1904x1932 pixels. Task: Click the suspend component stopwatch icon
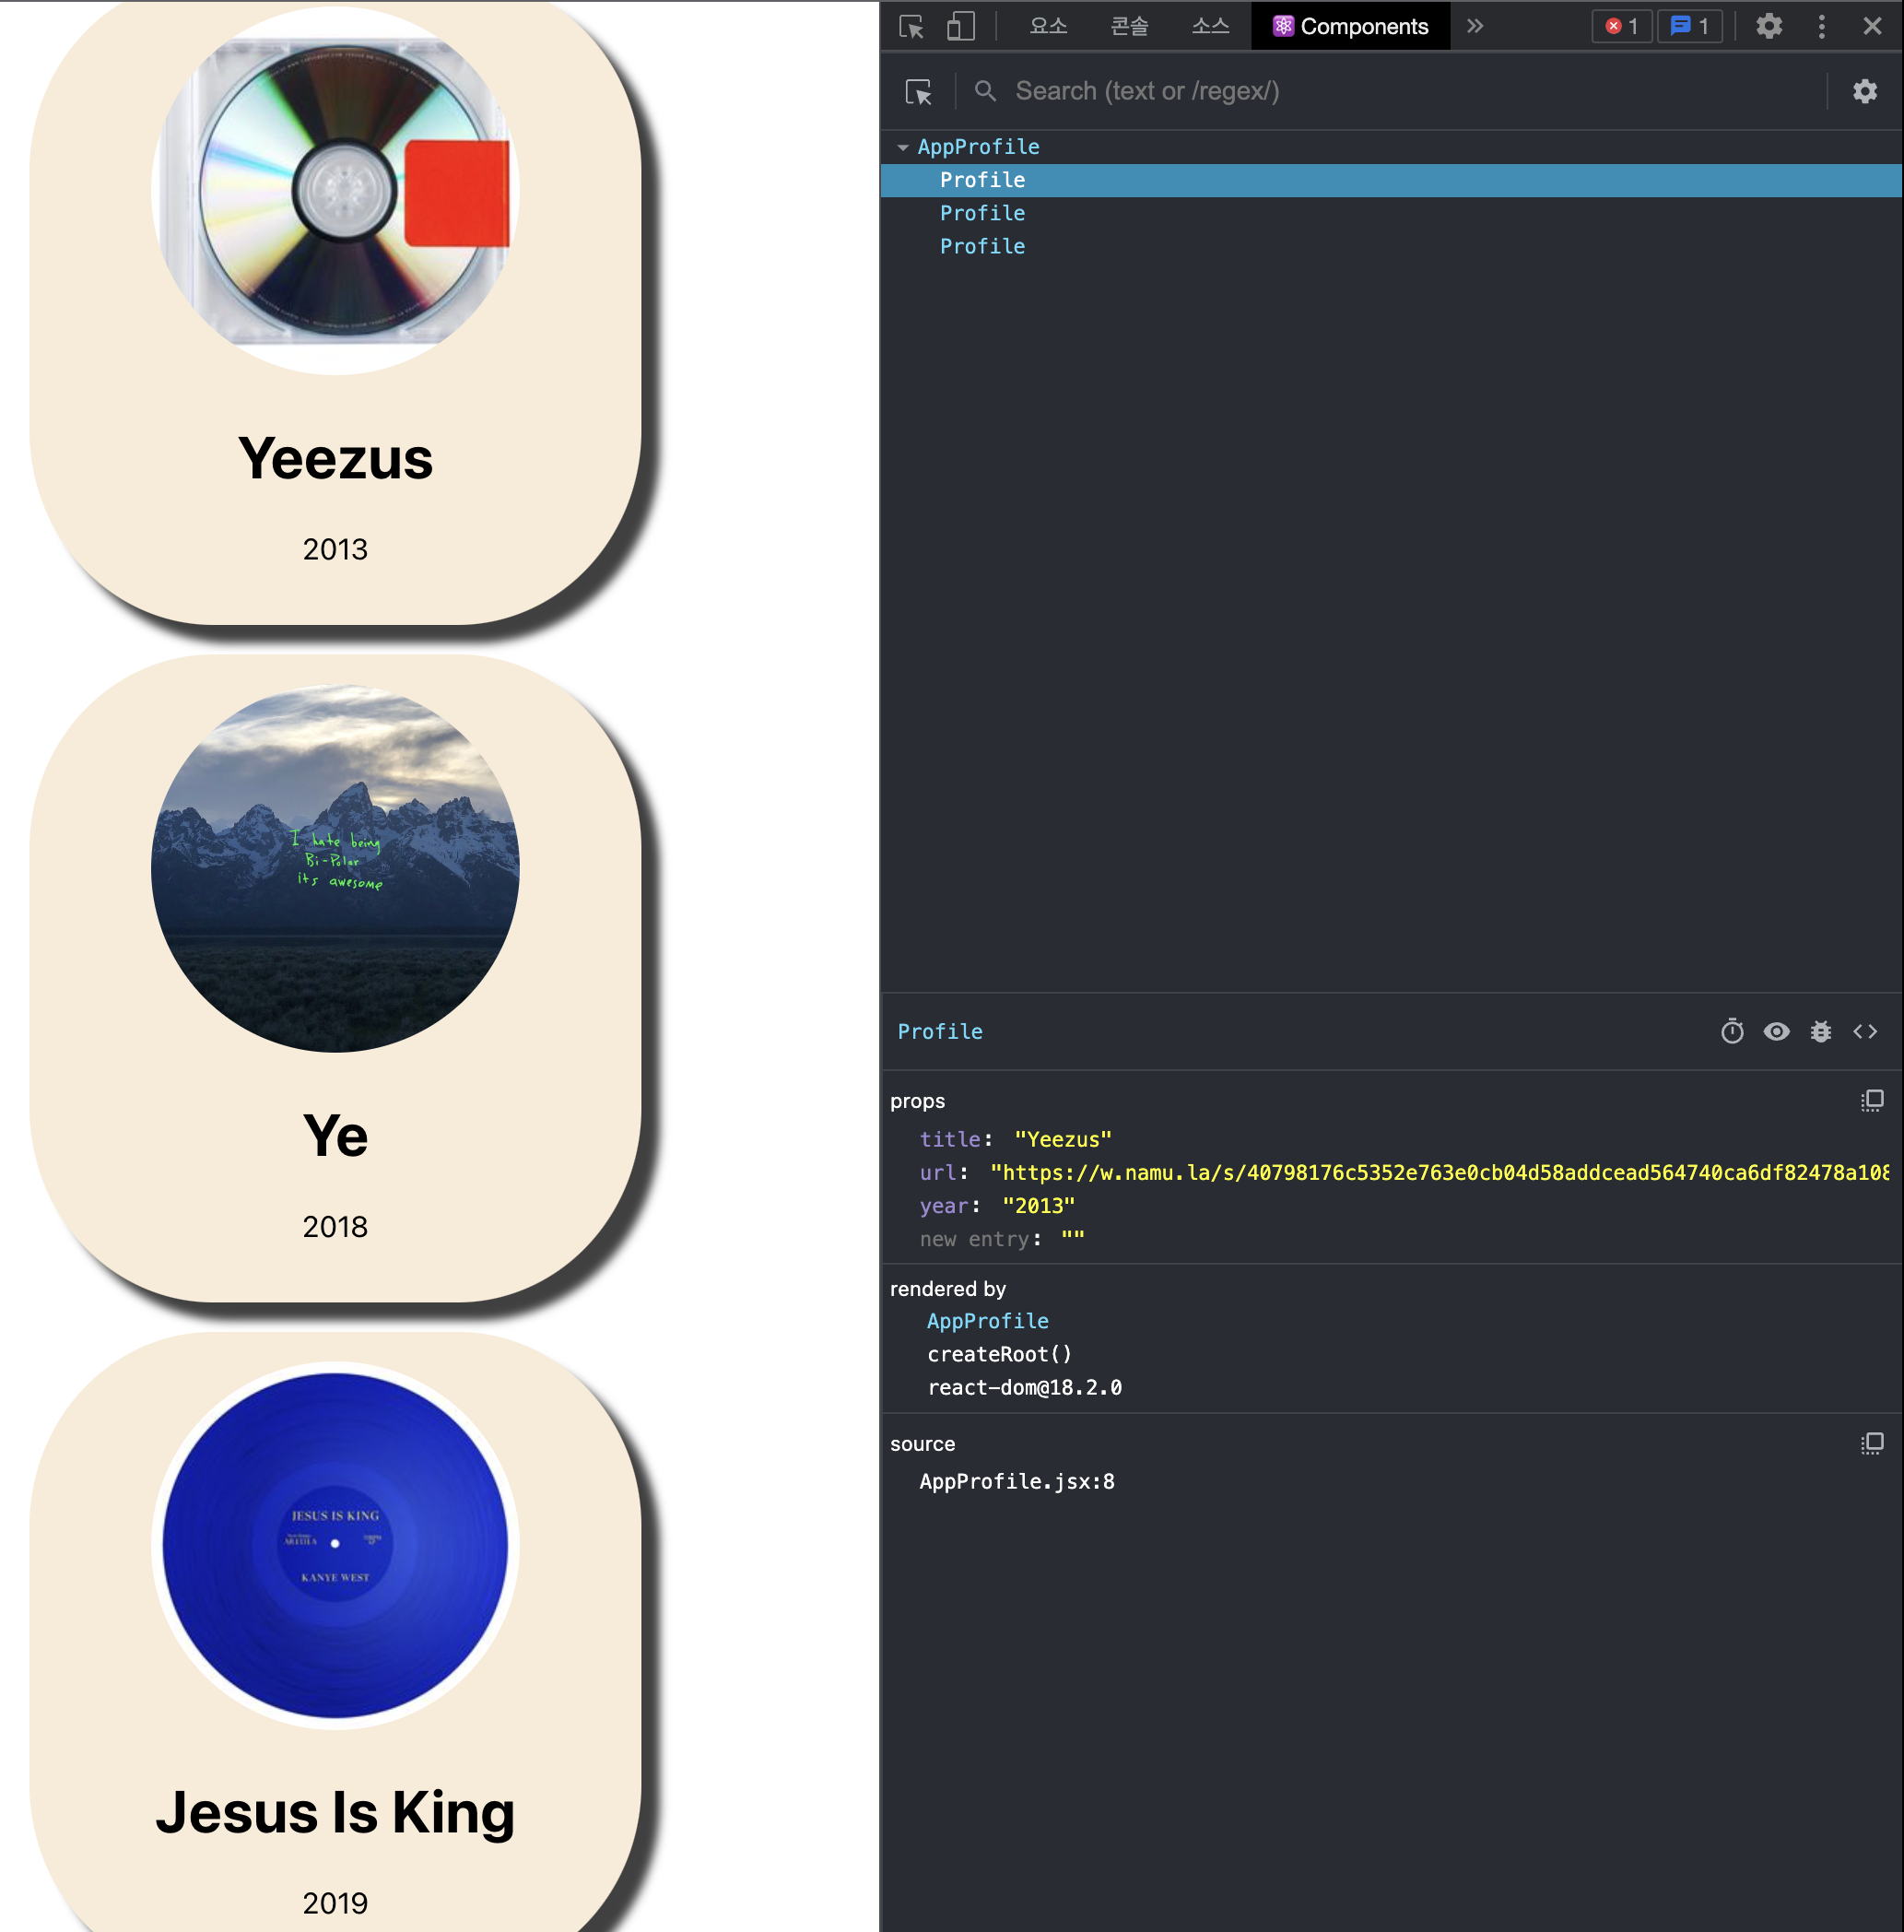pyautogui.click(x=1732, y=1032)
